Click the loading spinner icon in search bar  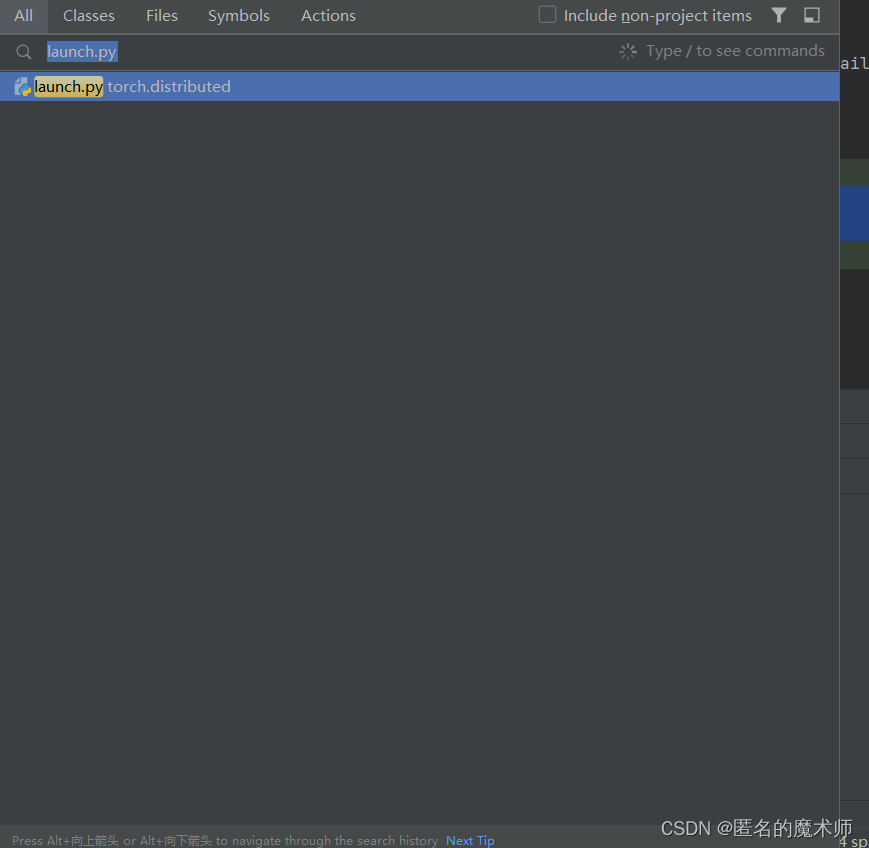pos(628,50)
